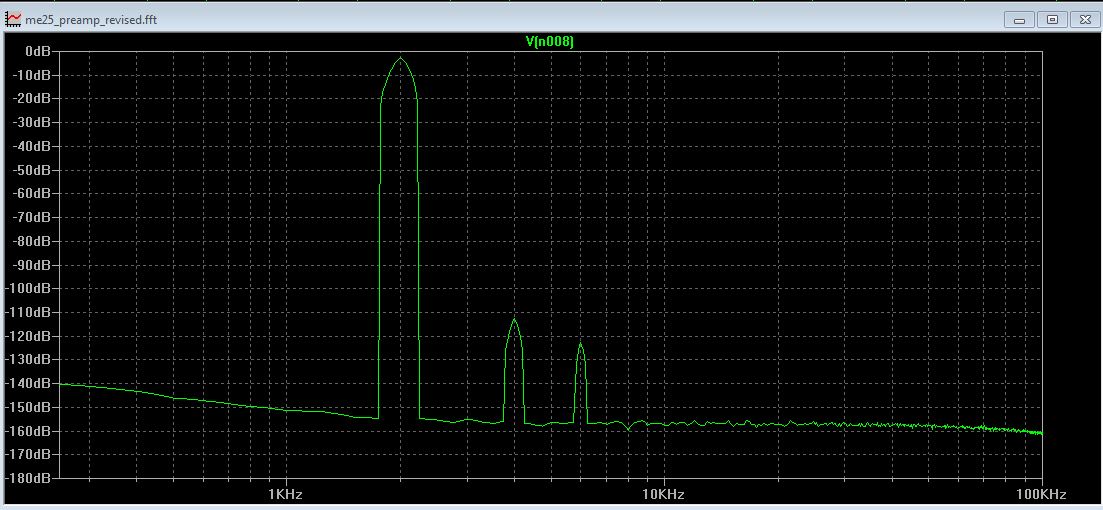Maximize the FFT plot window
Image resolution: width=1103 pixels, height=510 pixels.
click(1052, 20)
